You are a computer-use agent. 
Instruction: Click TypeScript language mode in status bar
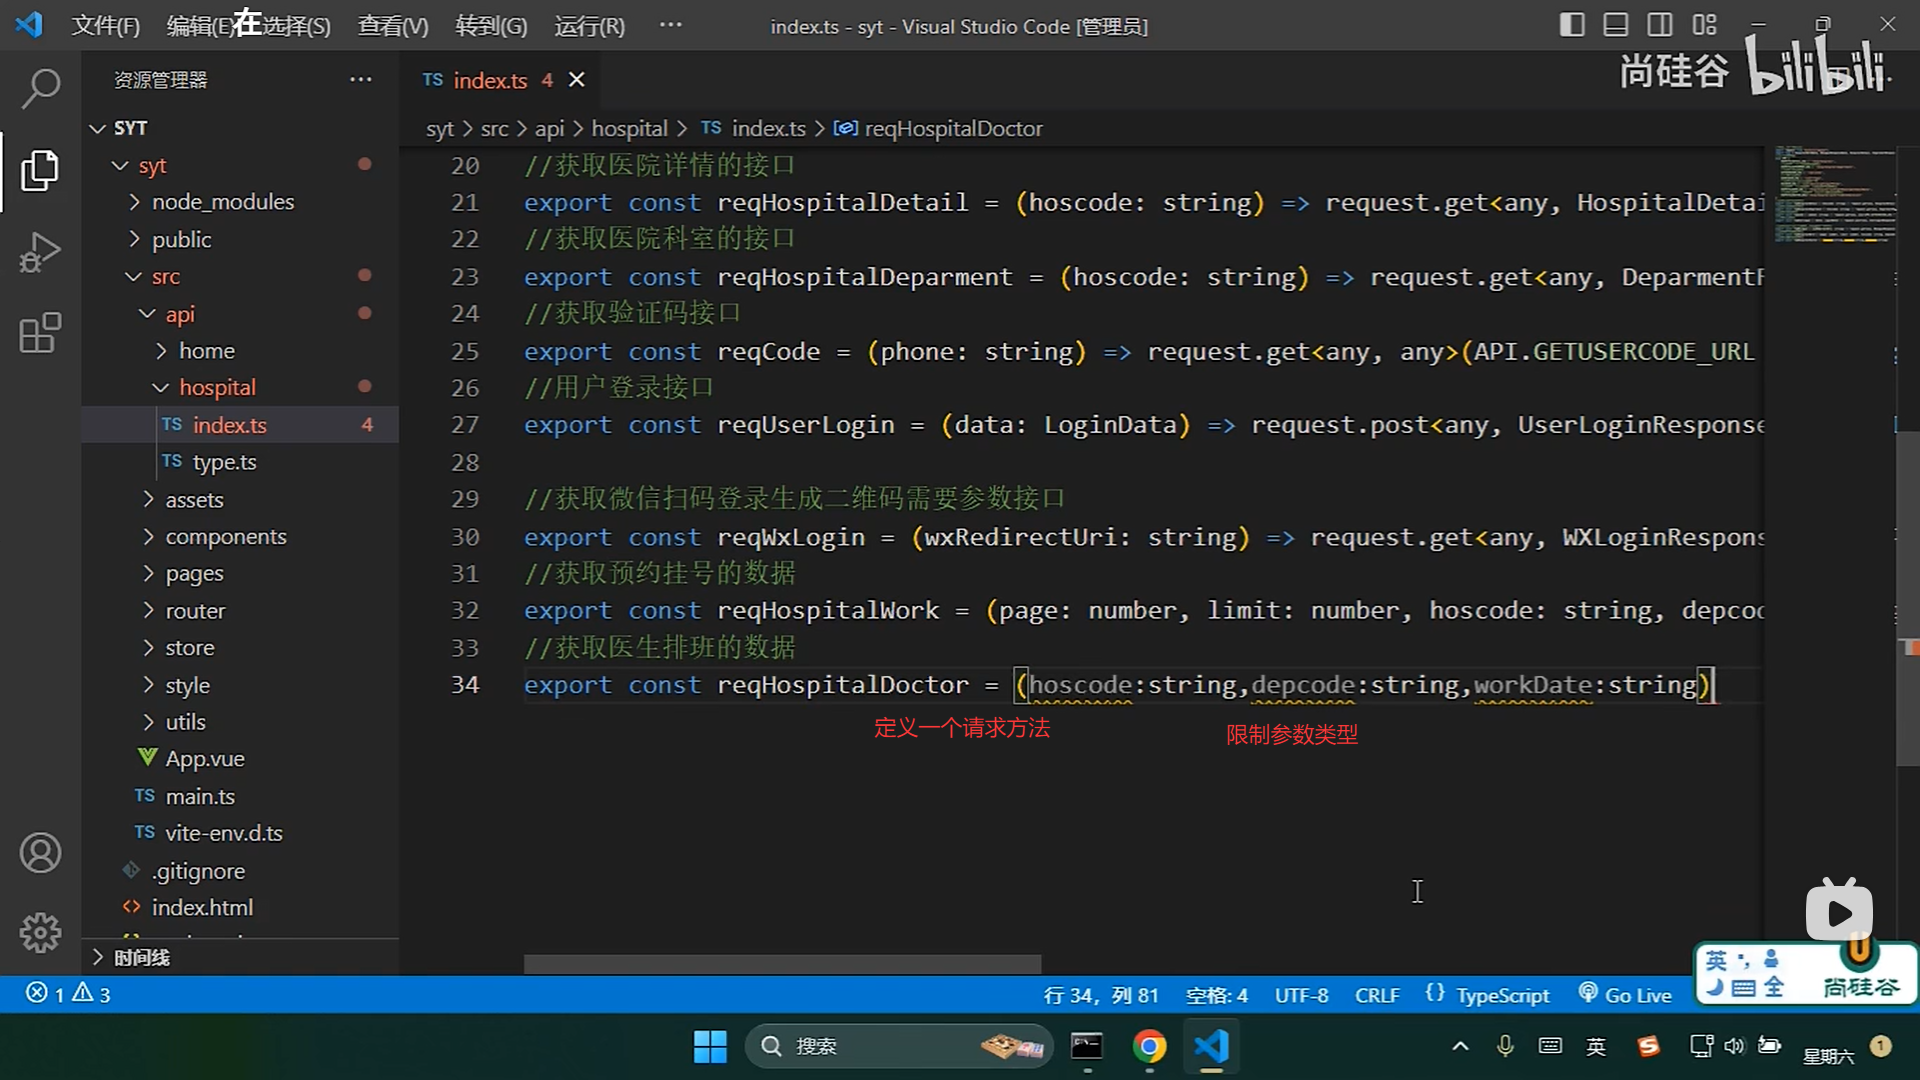coord(1501,995)
